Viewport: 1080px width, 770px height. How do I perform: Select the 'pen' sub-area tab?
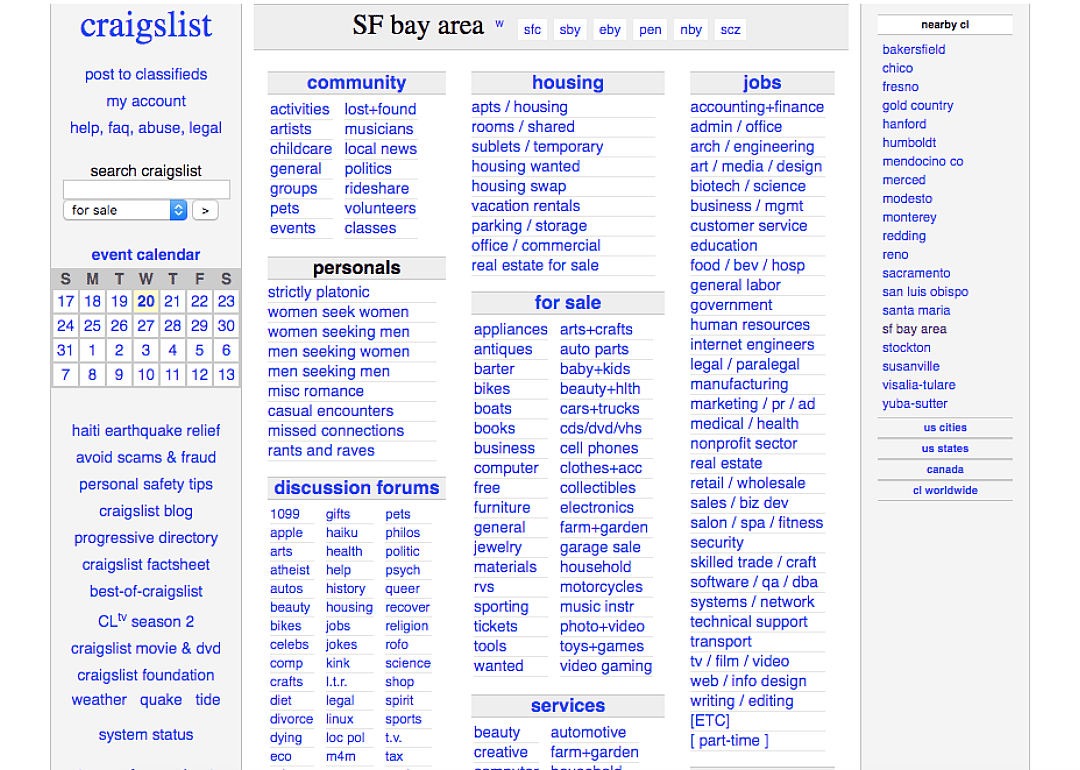(650, 30)
